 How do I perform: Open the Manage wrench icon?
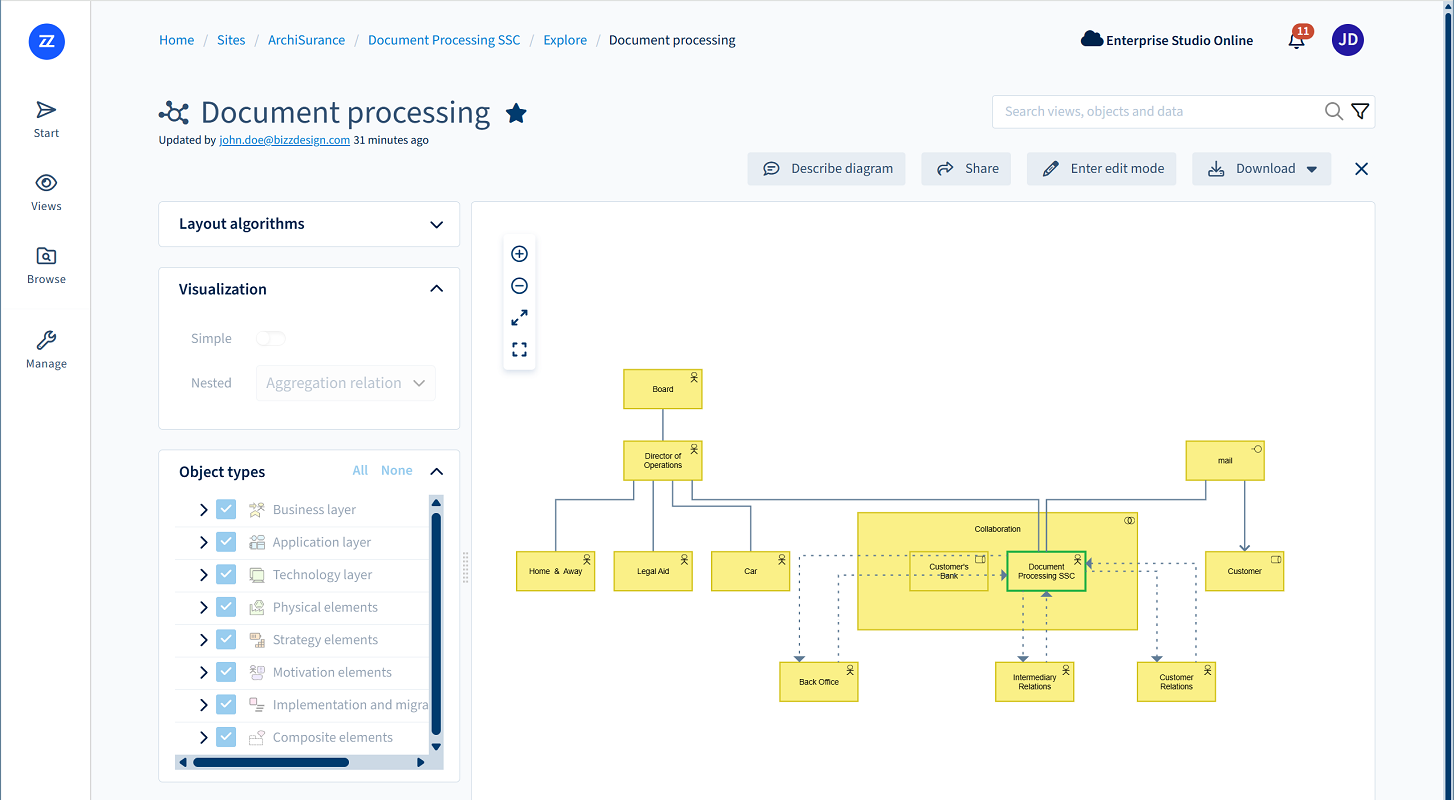(46, 341)
